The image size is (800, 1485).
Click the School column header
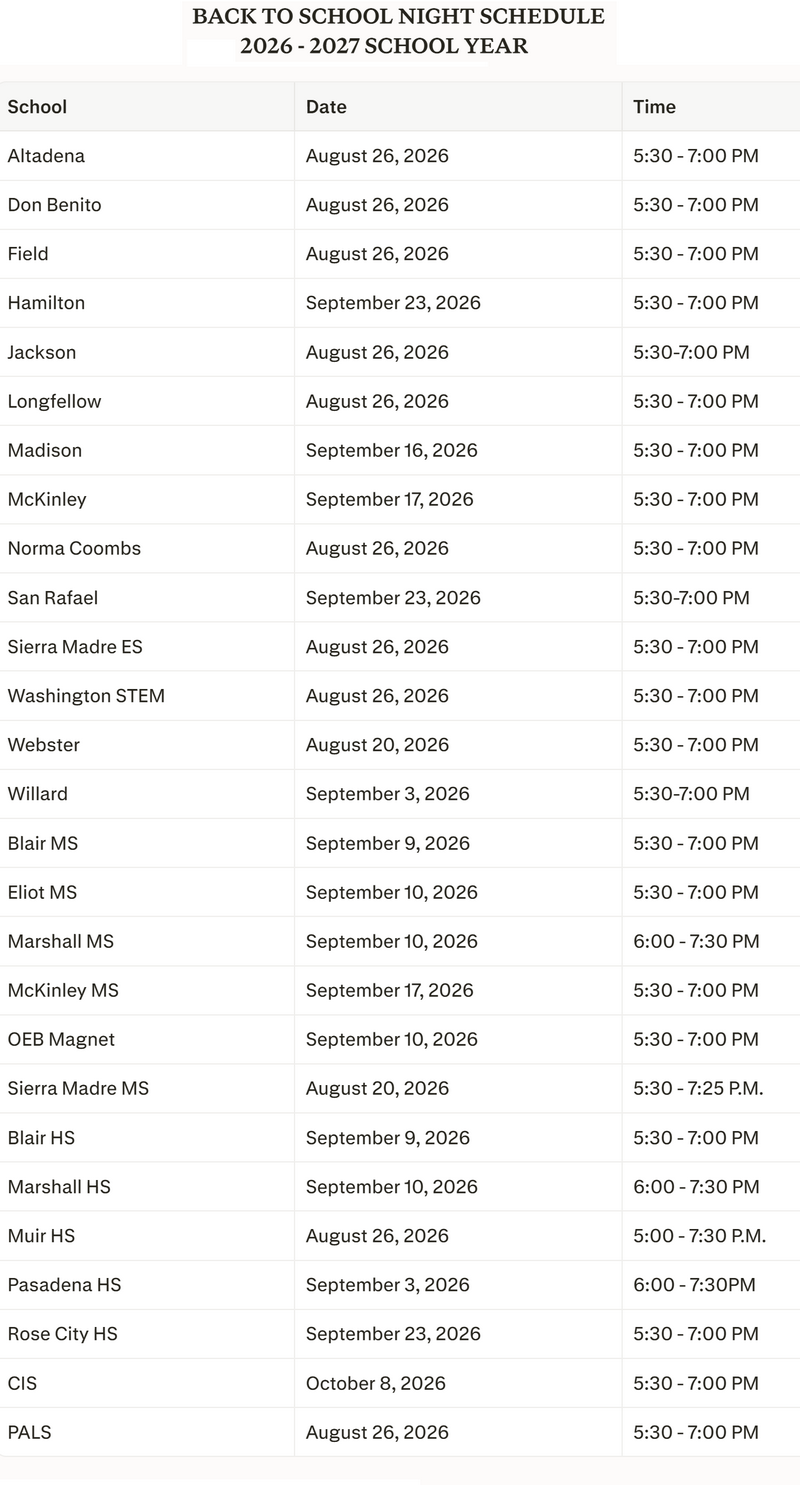[x=37, y=107]
